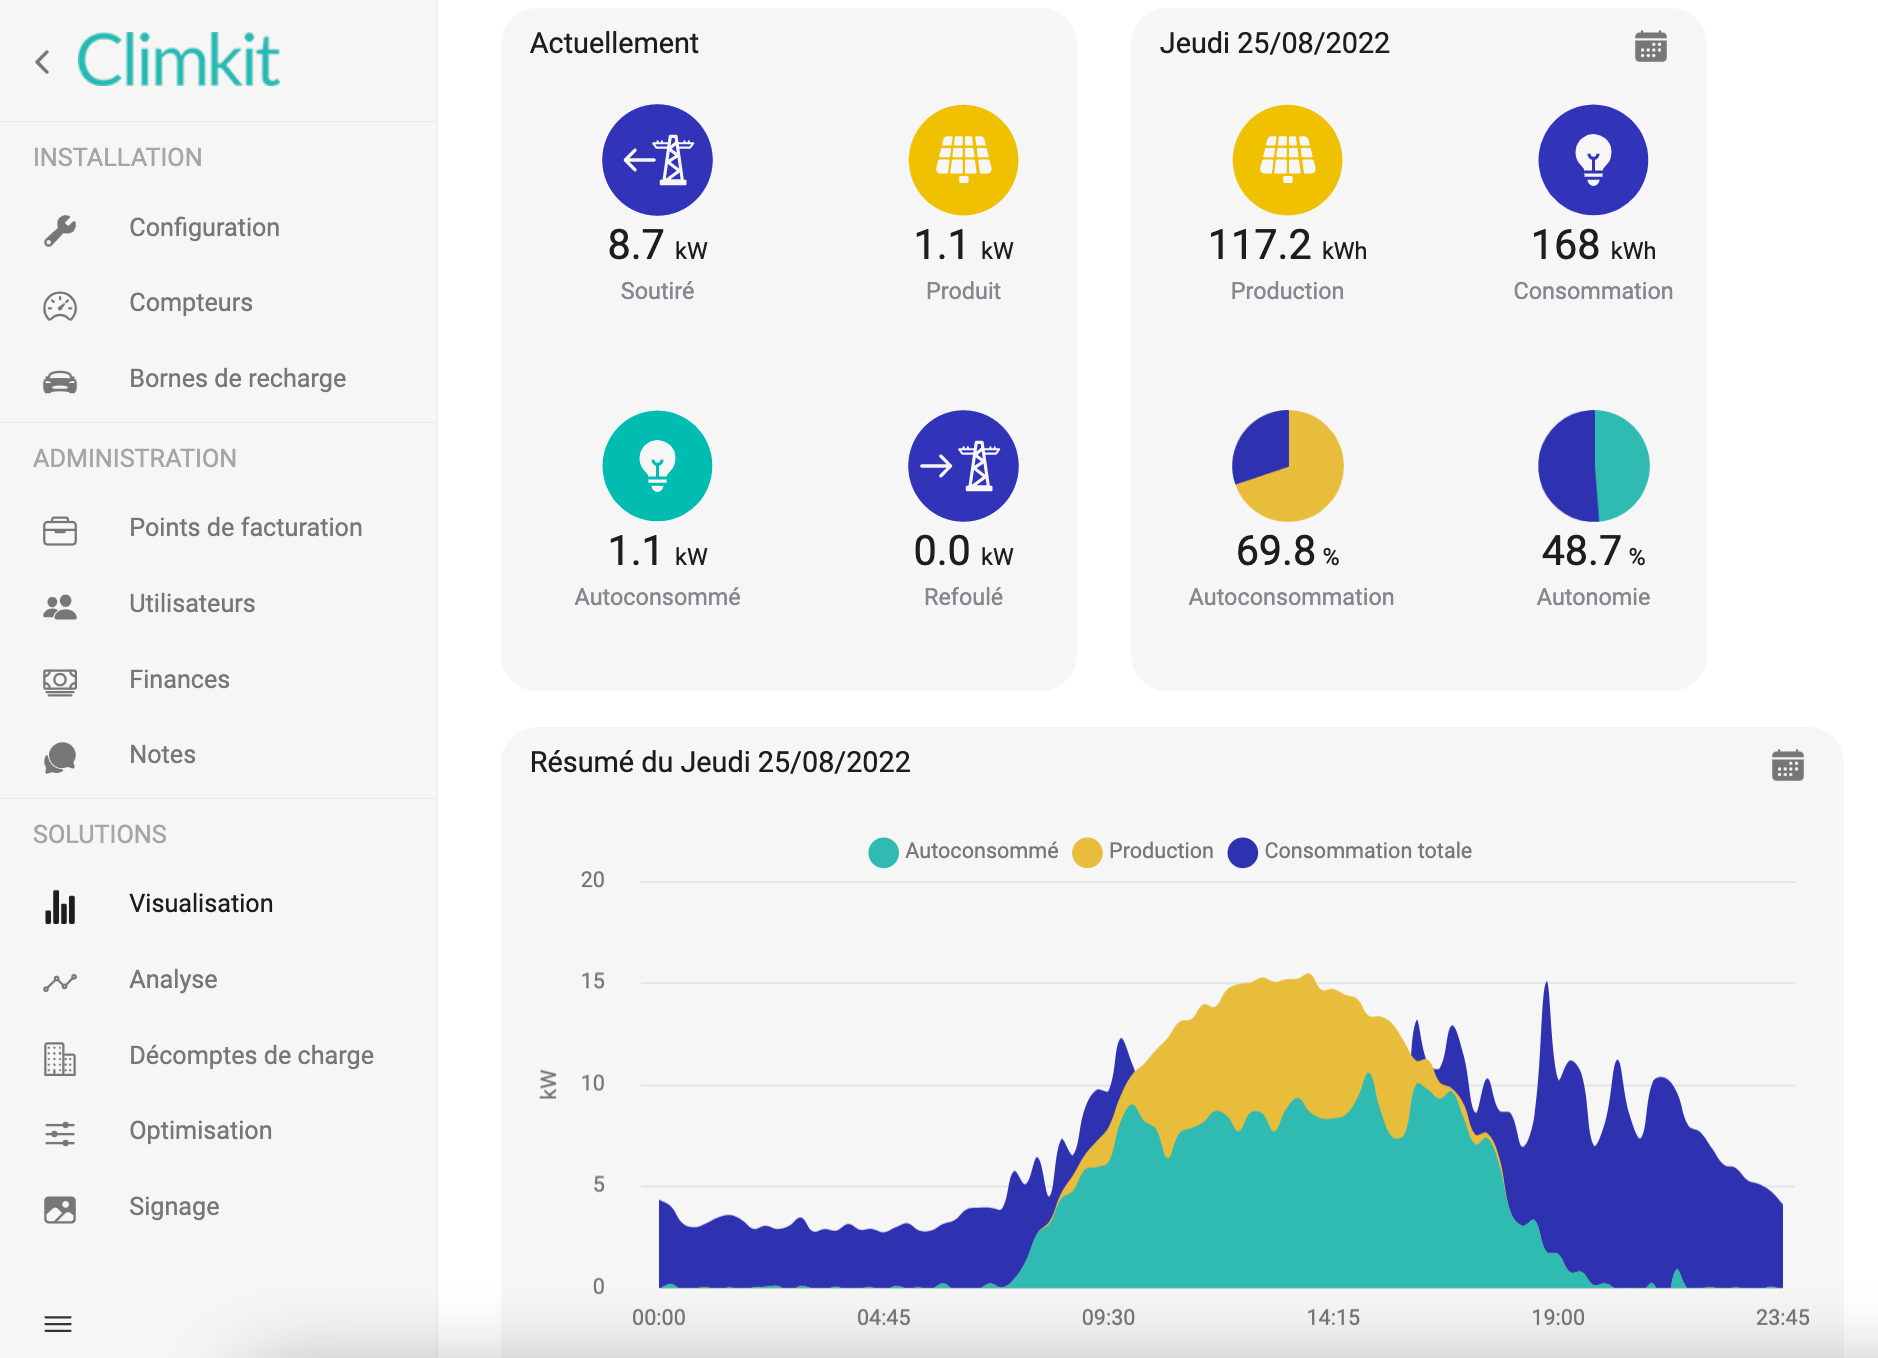Click the briefcase icon for Points de facturation

[x=60, y=530]
